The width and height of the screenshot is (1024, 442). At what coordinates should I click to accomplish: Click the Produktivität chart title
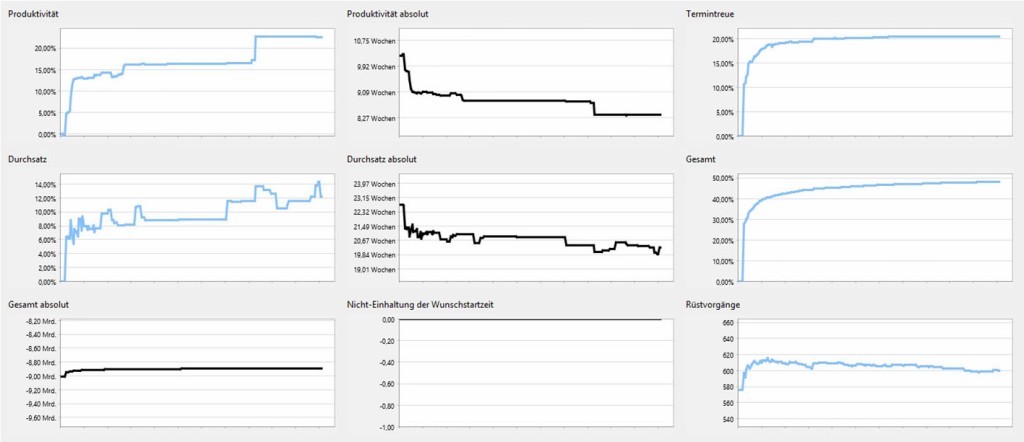(x=32, y=14)
